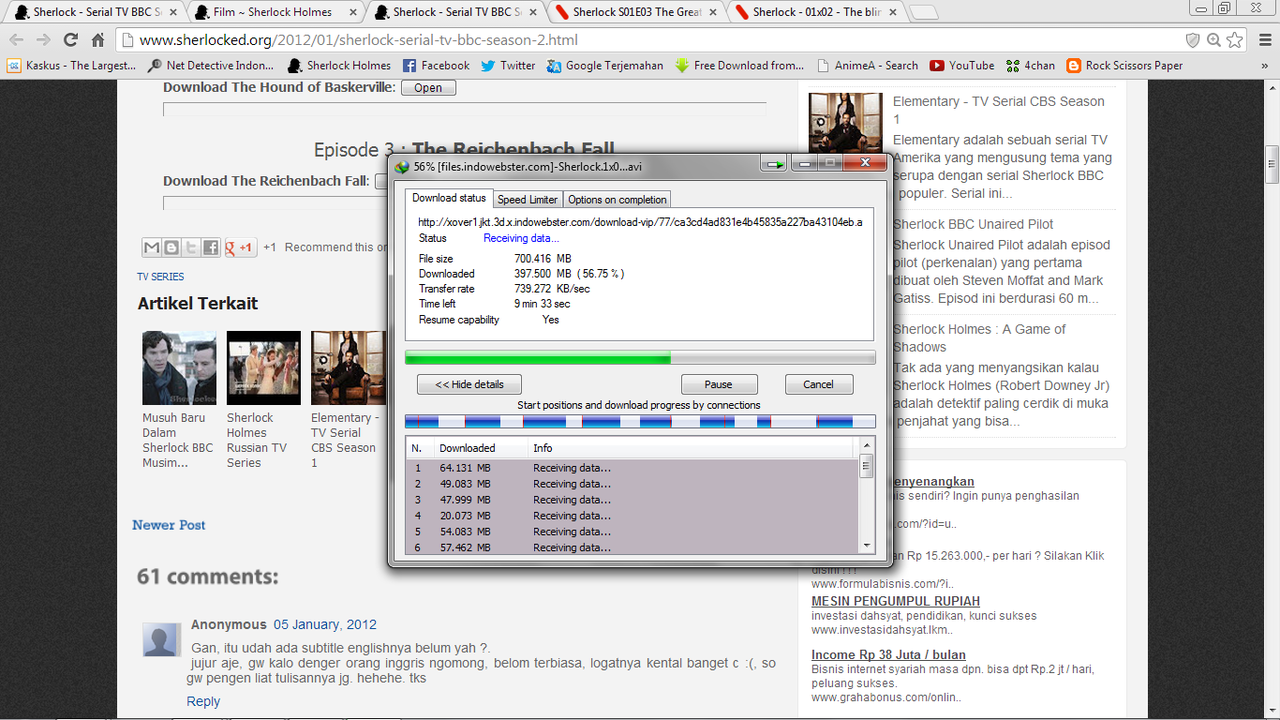Open the Google Terjemahan bookmark
This screenshot has height=720, width=1280.
tap(605, 65)
